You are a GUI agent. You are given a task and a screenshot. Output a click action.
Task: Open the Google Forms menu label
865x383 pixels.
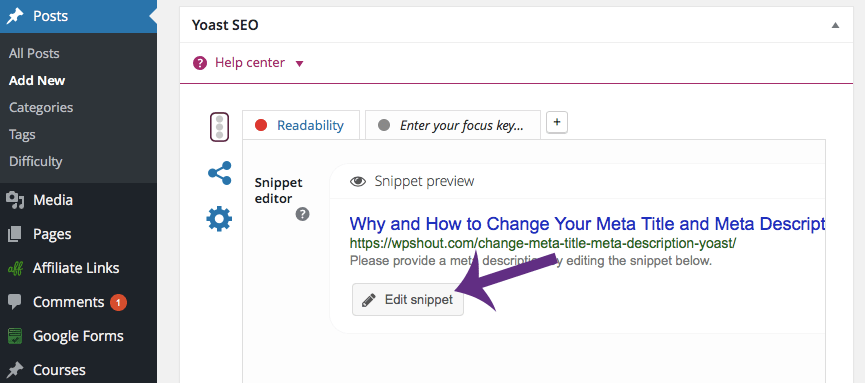click(78, 336)
